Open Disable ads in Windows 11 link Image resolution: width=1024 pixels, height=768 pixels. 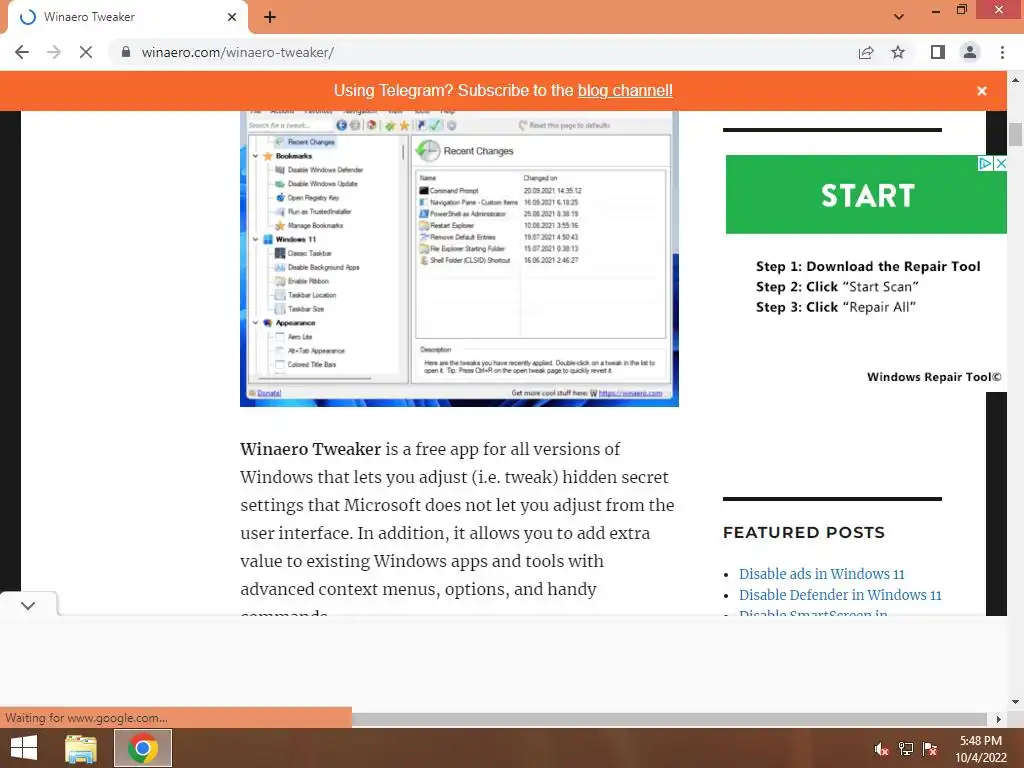(822, 574)
